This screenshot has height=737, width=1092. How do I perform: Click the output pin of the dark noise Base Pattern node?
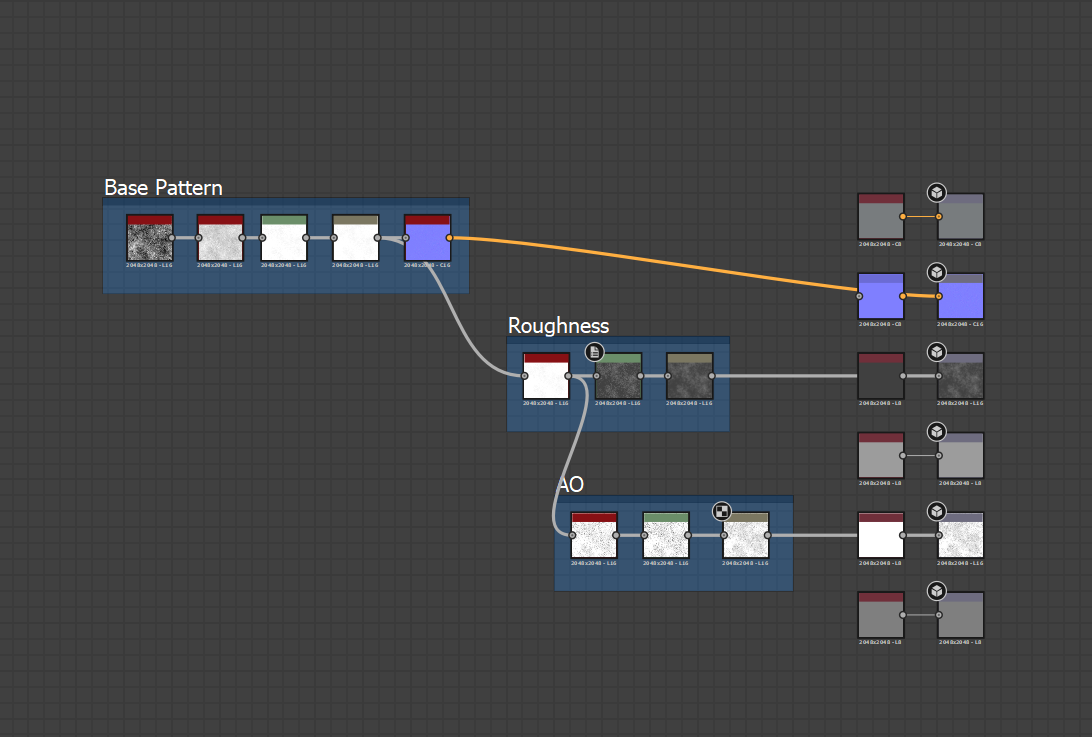coord(171,238)
